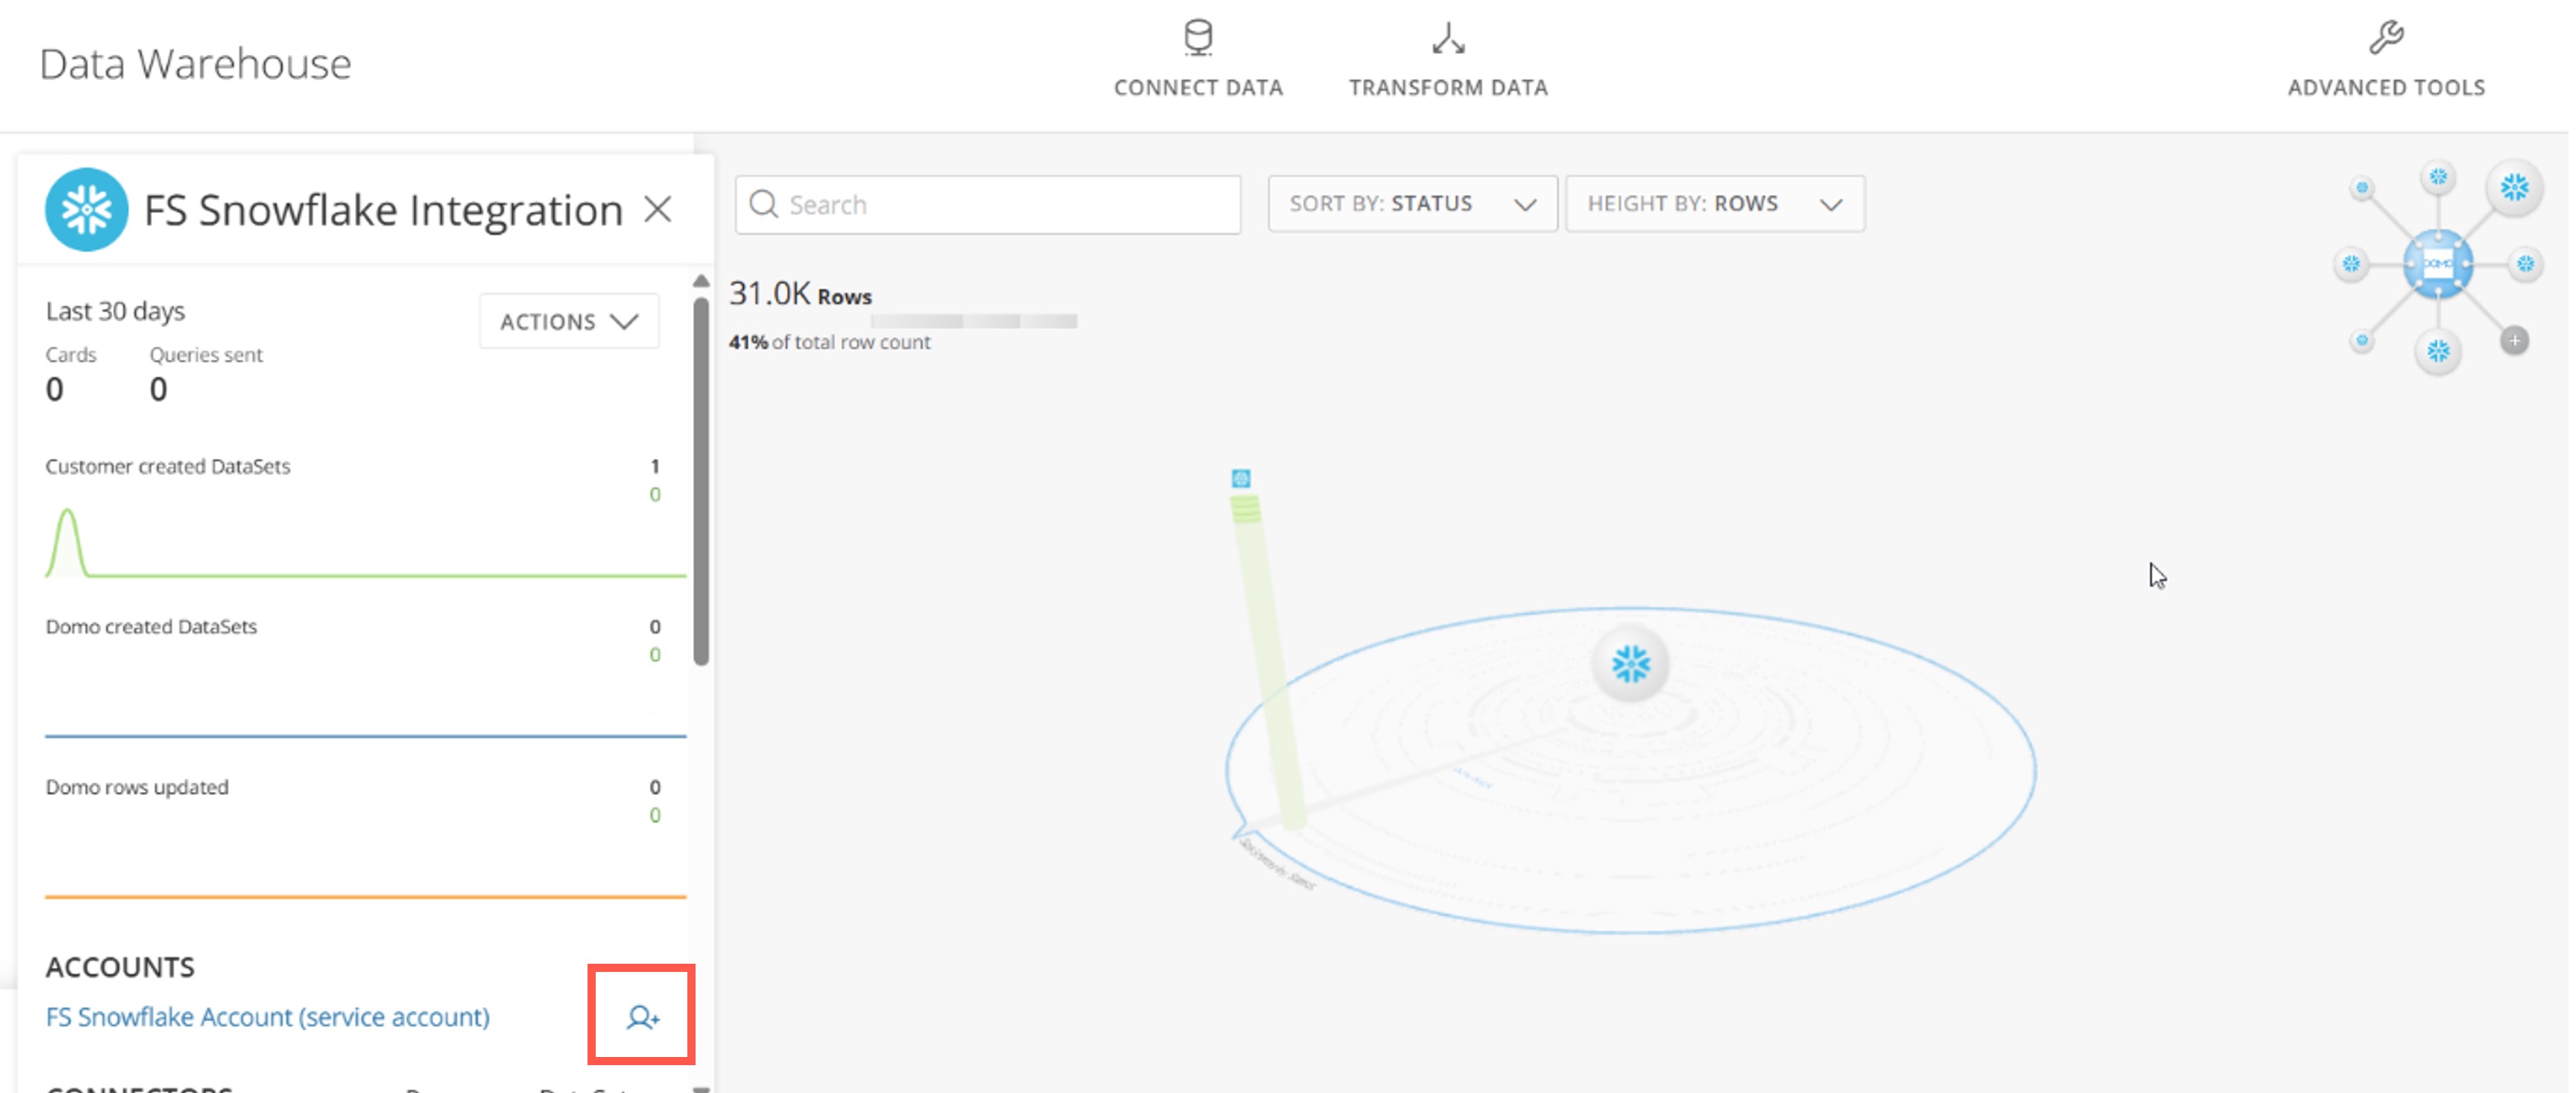Click the FS Snowflake Integration logo icon

[86, 209]
